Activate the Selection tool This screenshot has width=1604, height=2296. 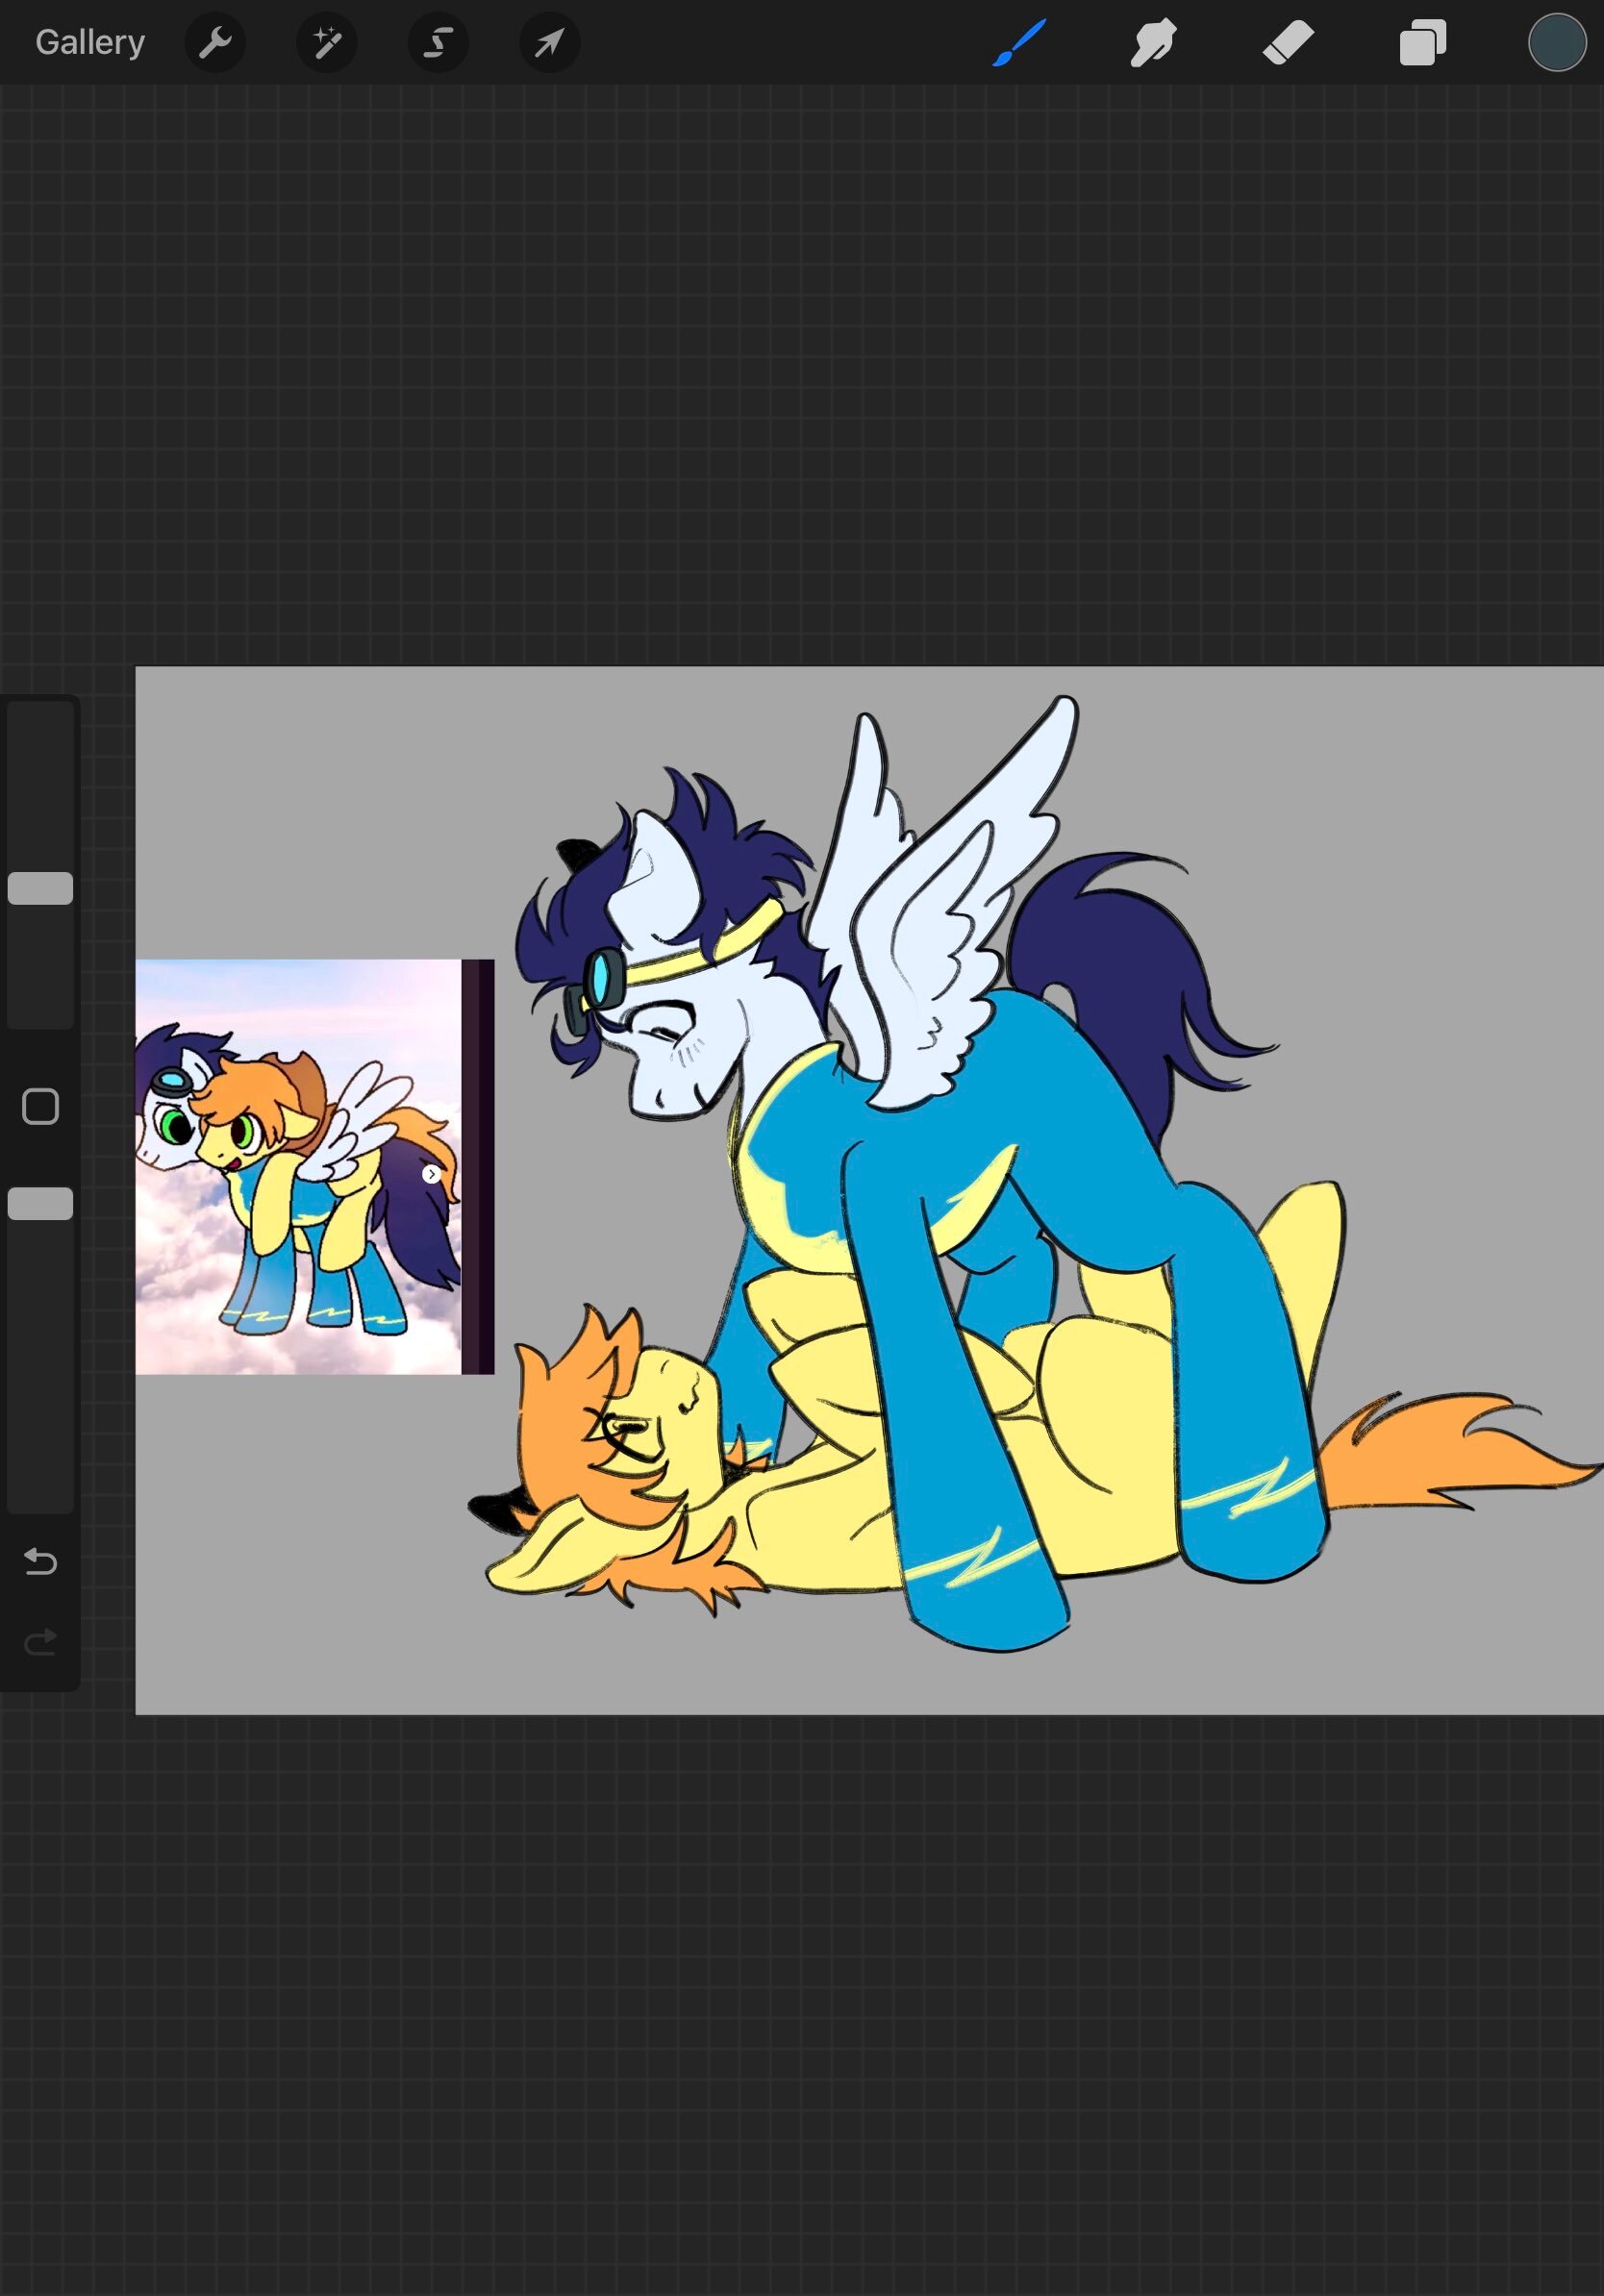point(438,43)
